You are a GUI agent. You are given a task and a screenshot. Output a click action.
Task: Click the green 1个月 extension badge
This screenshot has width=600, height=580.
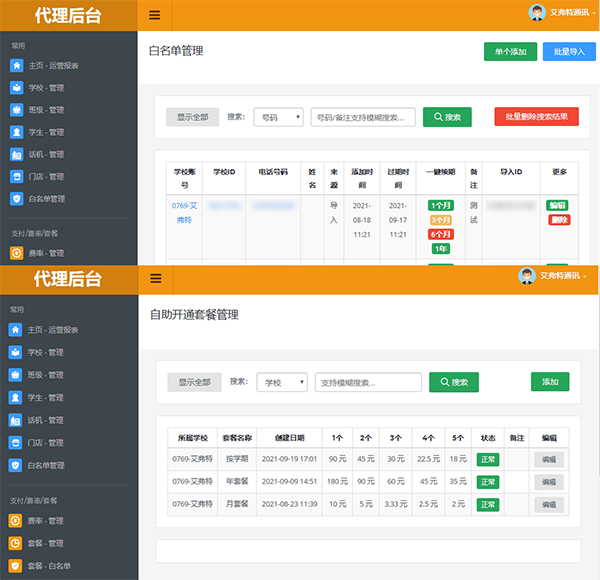(x=440, y=205)
